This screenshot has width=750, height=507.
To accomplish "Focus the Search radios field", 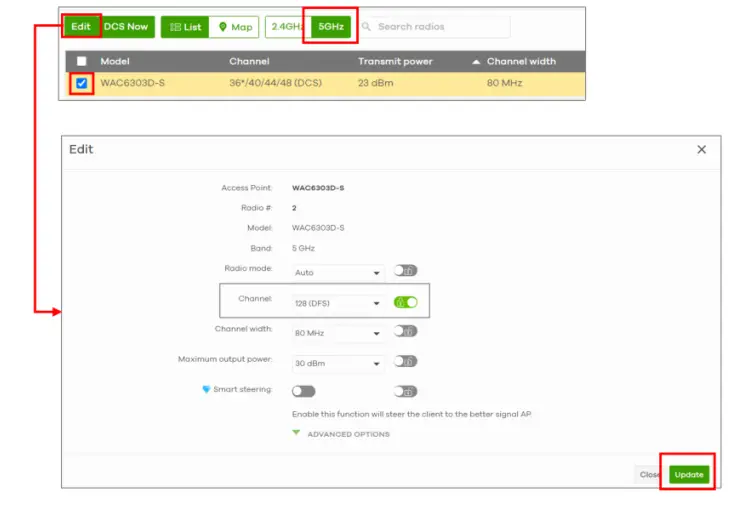I will click(435, 27).
